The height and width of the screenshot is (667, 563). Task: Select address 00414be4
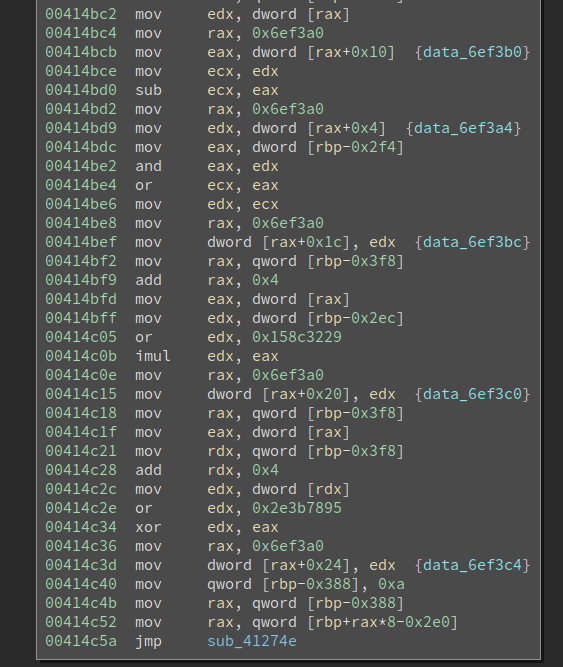pyautogui.click(x=81, y=185)
